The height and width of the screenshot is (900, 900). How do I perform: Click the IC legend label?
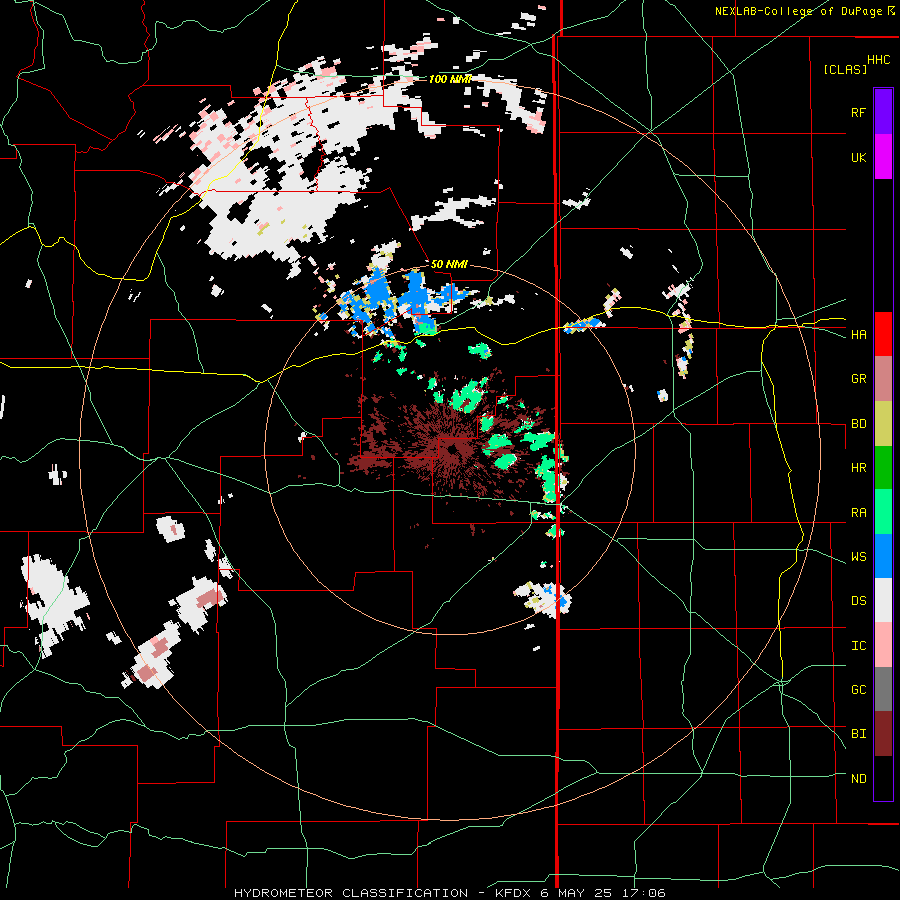click(858, 646)
